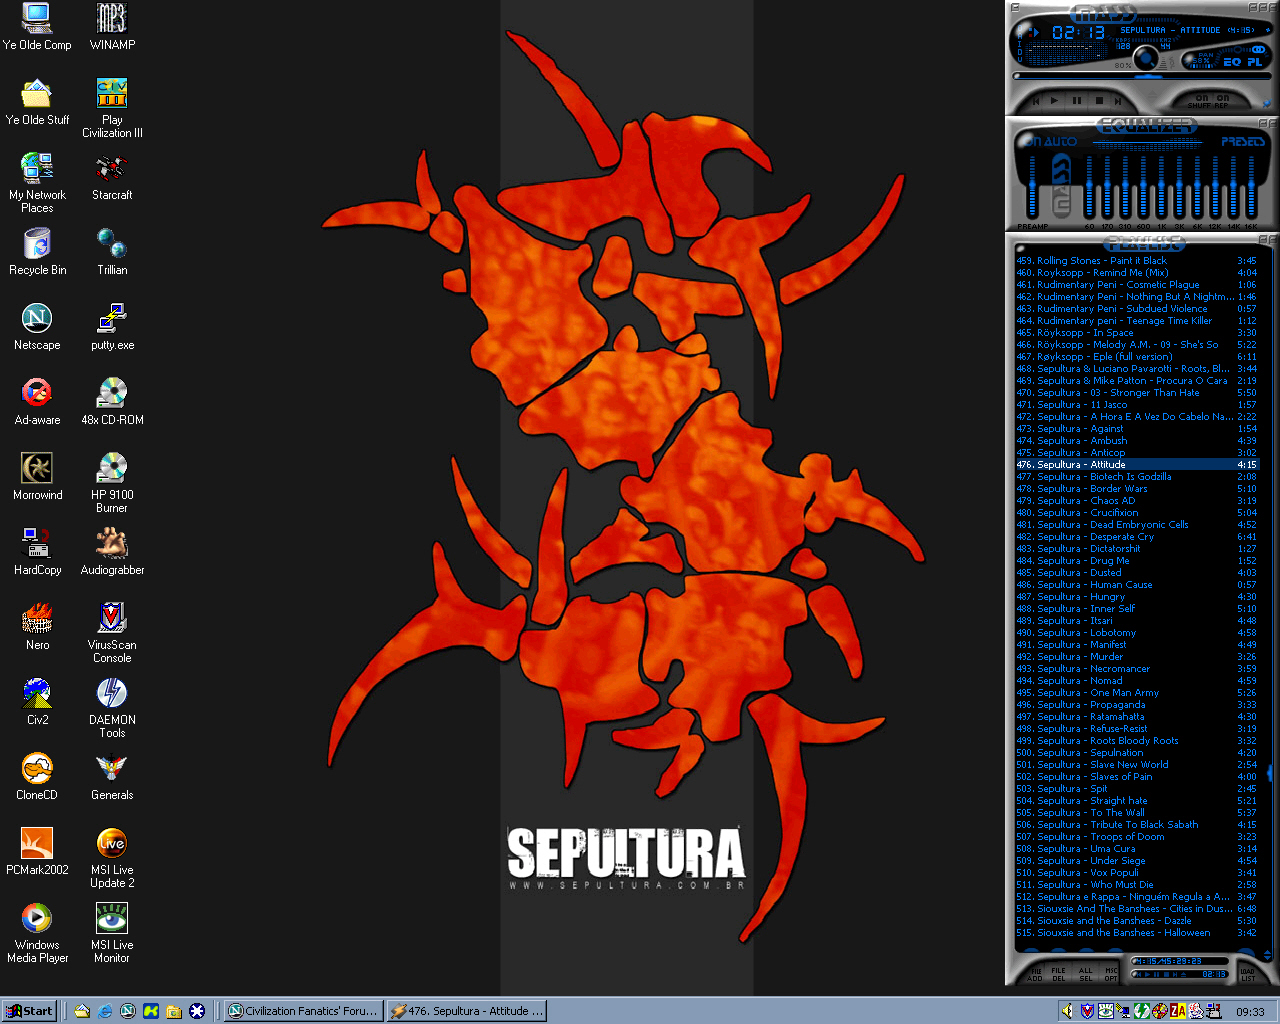
Task: Open the Ye Olde Stuff folder icon
Action: [37, 101]
